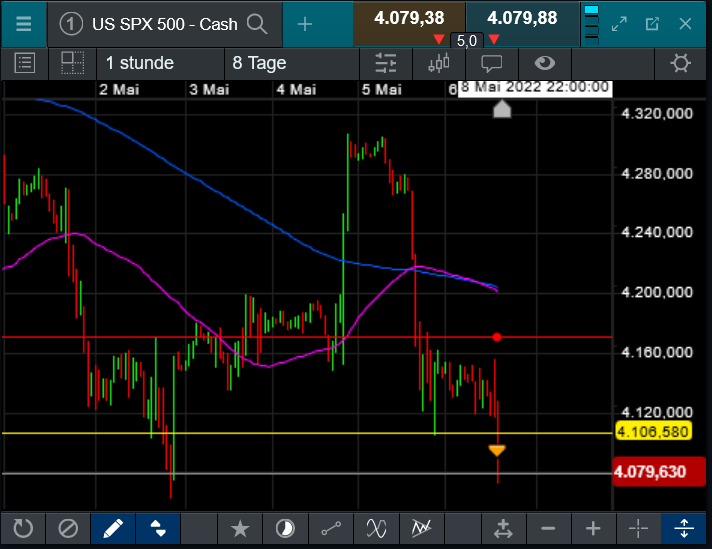The height and width of the screenshot is (549, 712).
Task: Click the 4.200,000 axis value
Action: point(657,292)
